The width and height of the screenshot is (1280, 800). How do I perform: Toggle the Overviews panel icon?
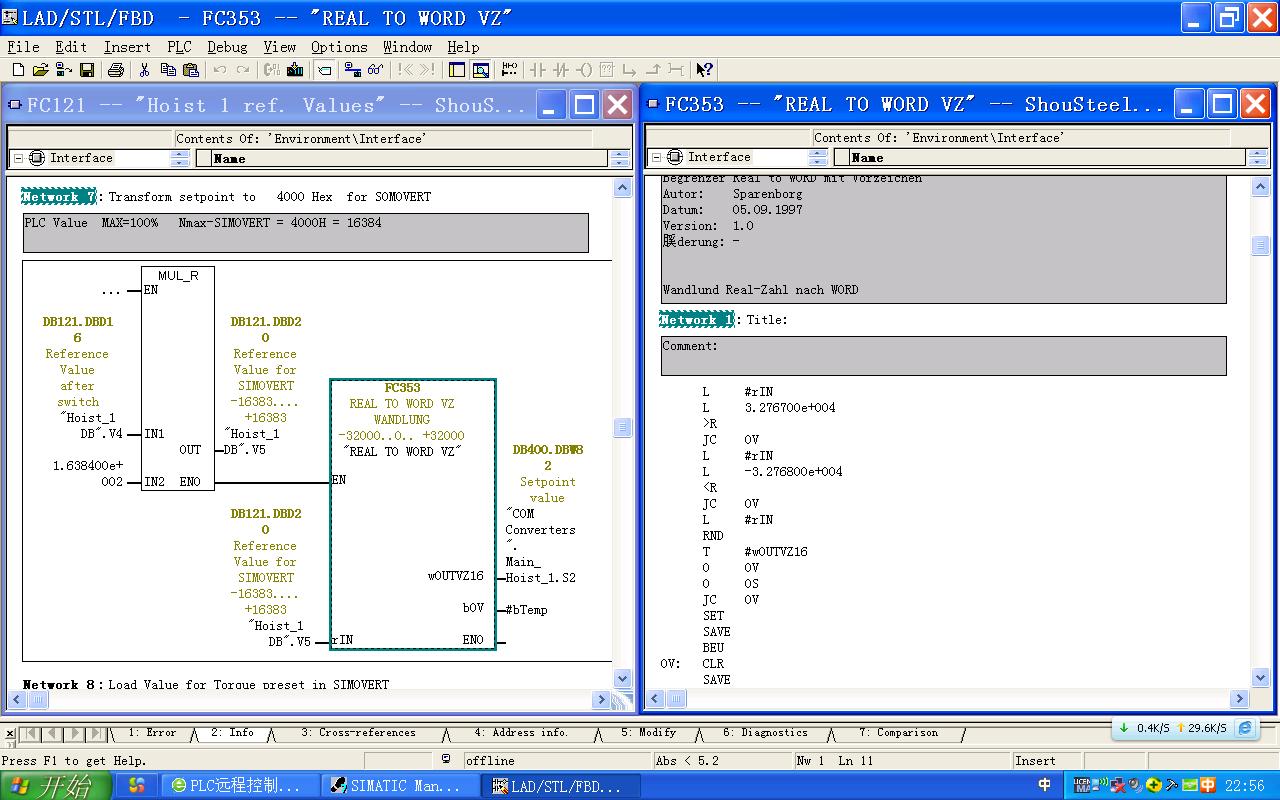[x=457, y=70]
